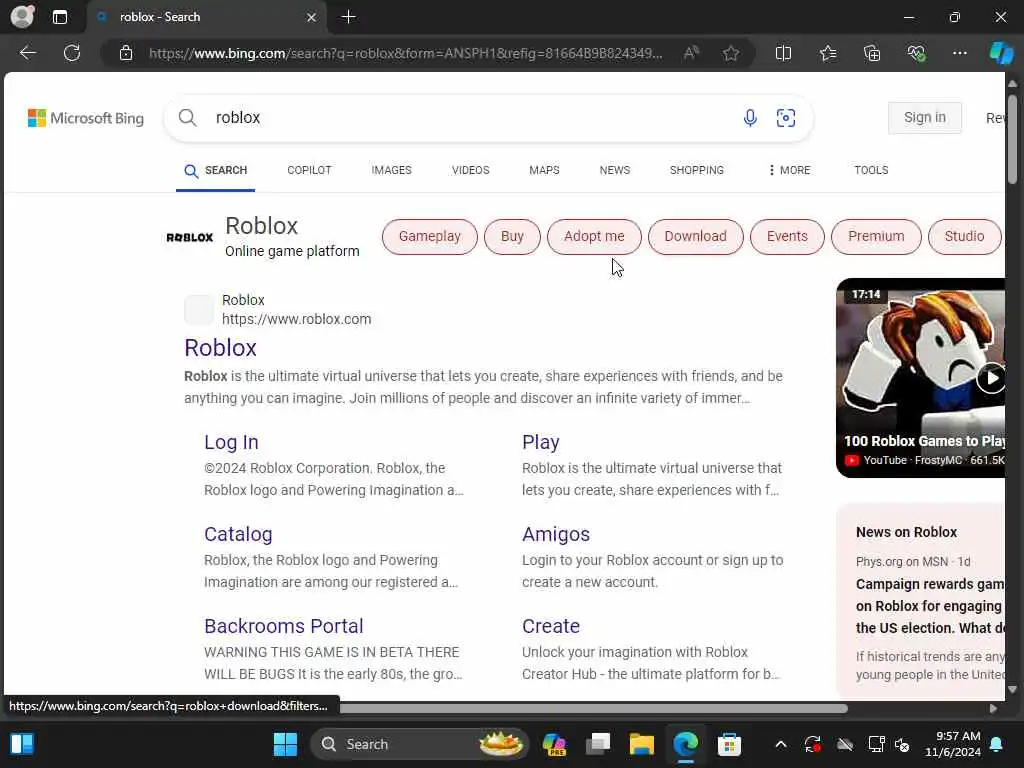
Task: Open the main Roblox result title
Action: 220,347
